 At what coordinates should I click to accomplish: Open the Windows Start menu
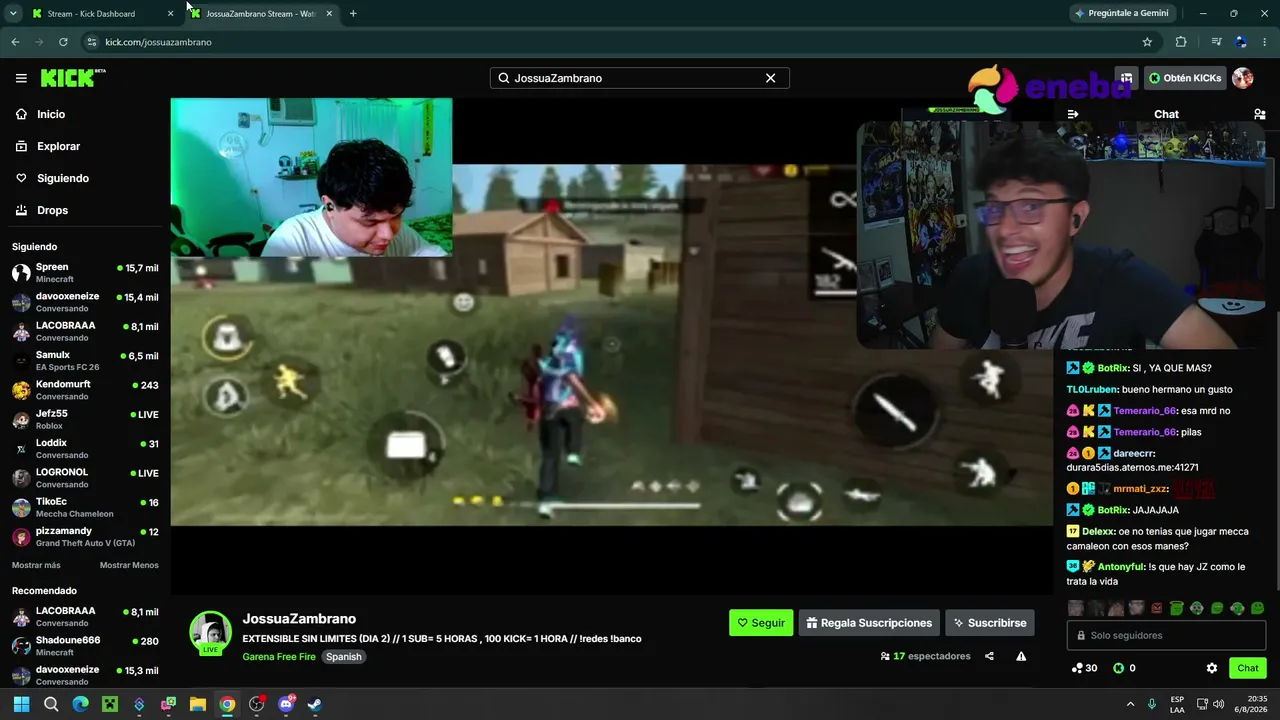[x=21, y=704]
